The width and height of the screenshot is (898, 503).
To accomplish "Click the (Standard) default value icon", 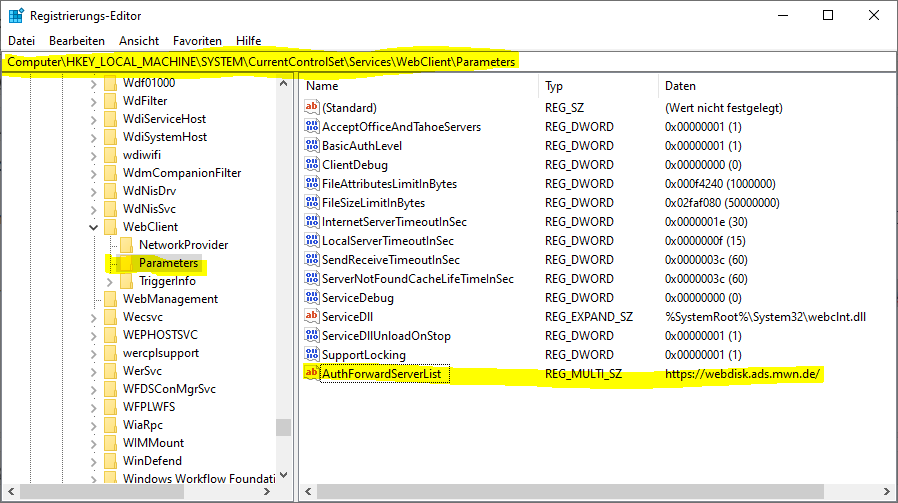I will pyautogui.click(x=311, y=108).
